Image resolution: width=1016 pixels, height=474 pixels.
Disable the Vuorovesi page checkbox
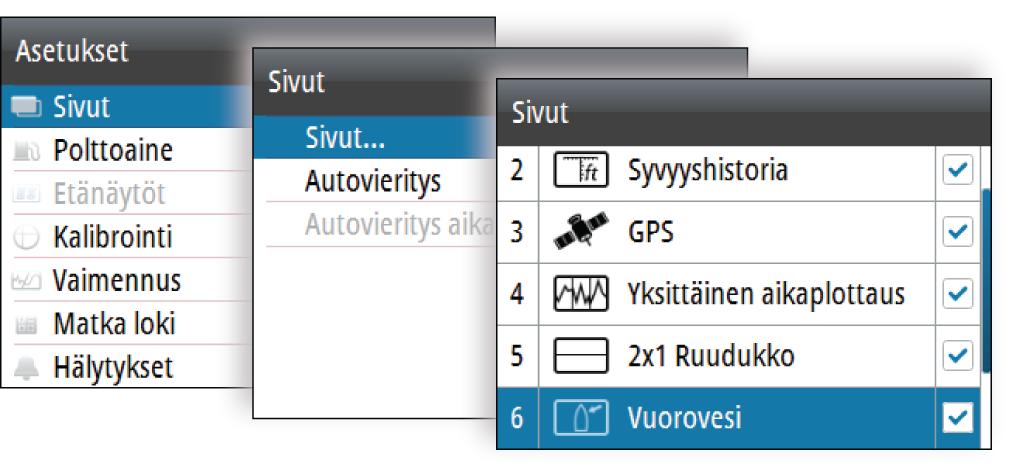[958, 418]
